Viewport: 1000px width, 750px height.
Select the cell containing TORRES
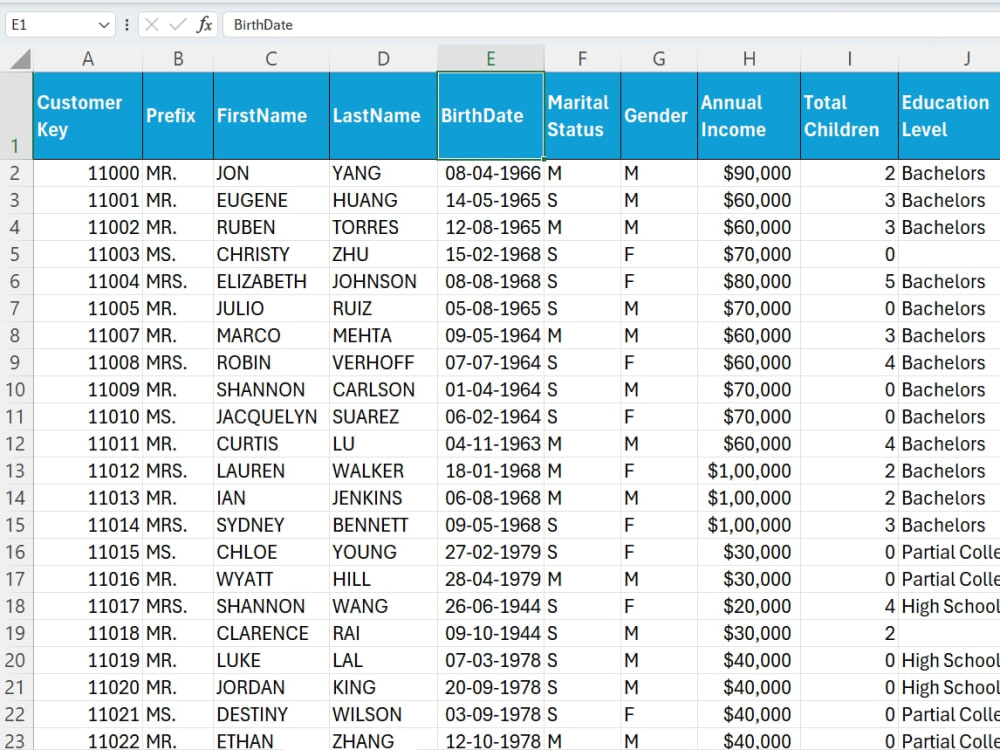pyautogui.click(x=383, y=227)
